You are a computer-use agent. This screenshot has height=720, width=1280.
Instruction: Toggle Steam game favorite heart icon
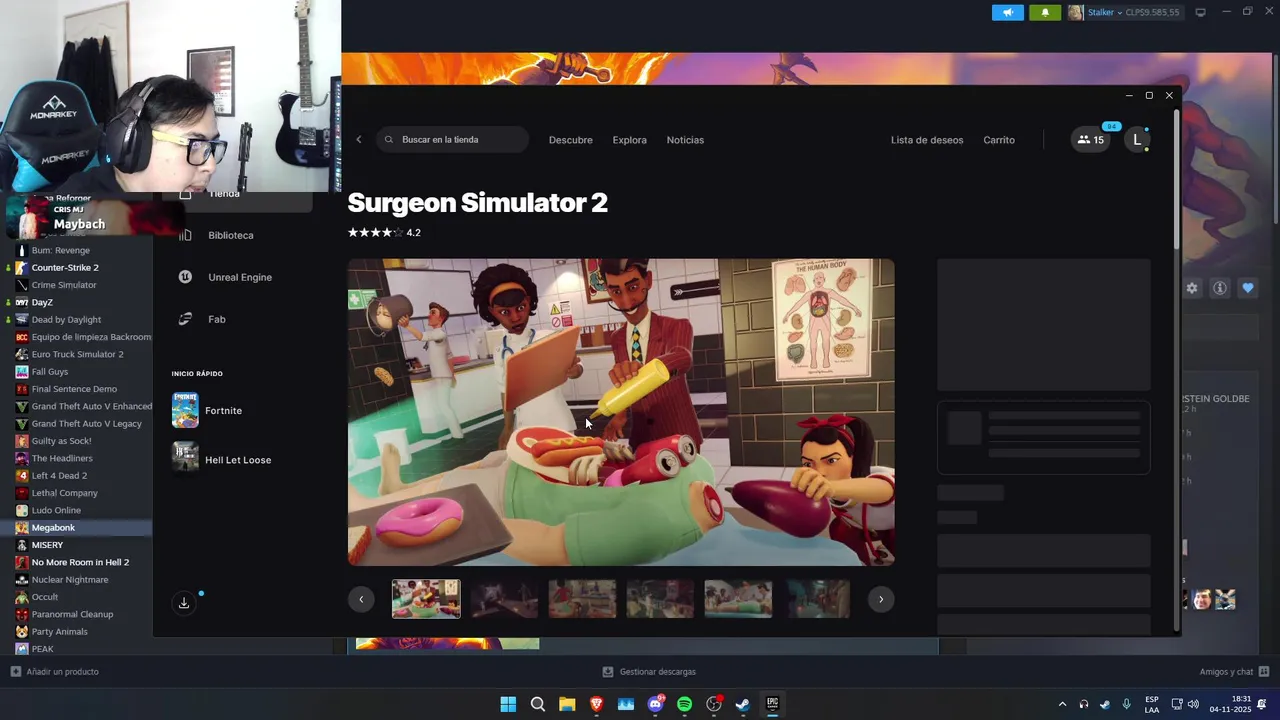point(1248,288)
